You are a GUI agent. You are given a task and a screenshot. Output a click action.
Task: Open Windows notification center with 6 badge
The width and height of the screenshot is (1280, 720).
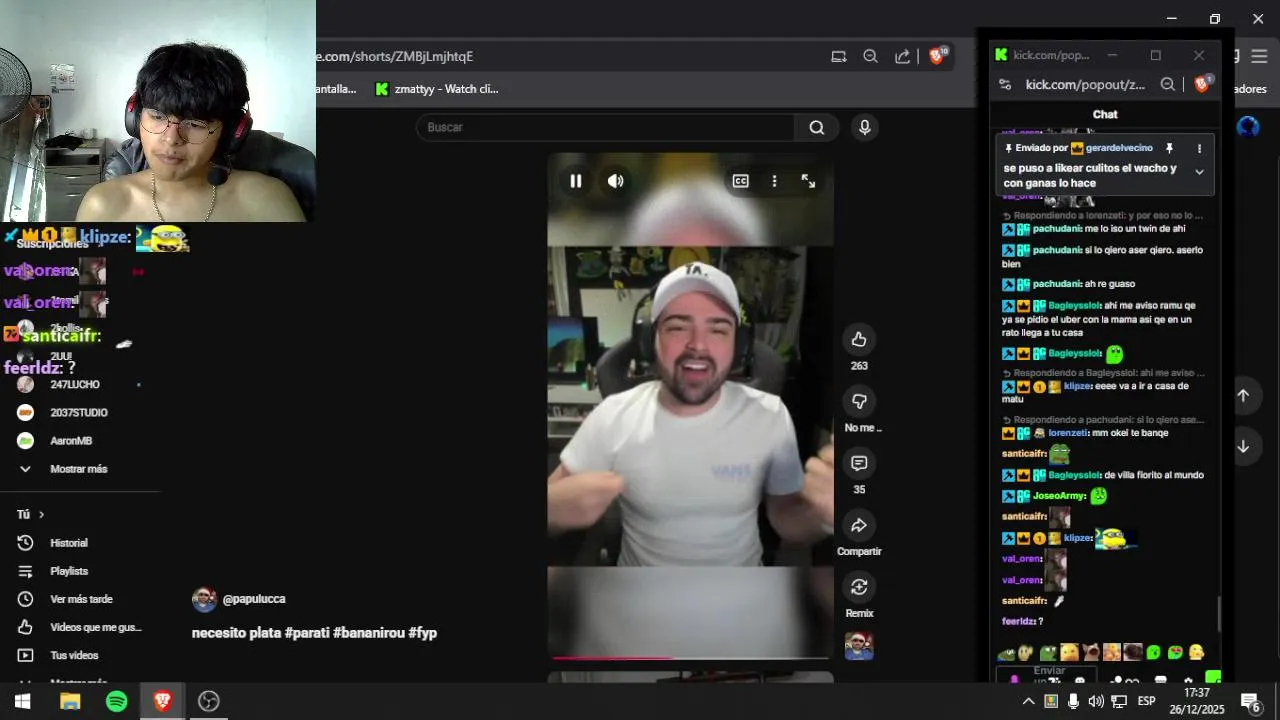click(1250, 701)
